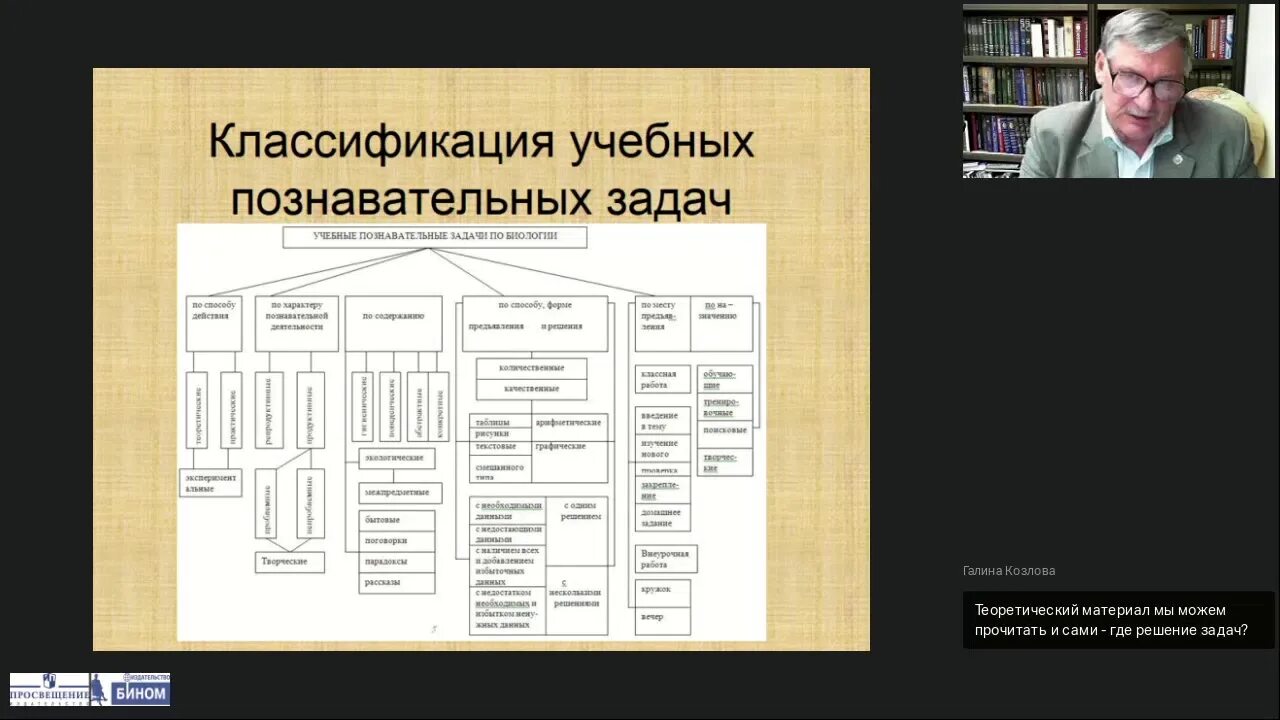Select the 'введение в тему' row
The height and width of the screenshot is (720, 1280).
pyautogui.click(x=663, y=421)
